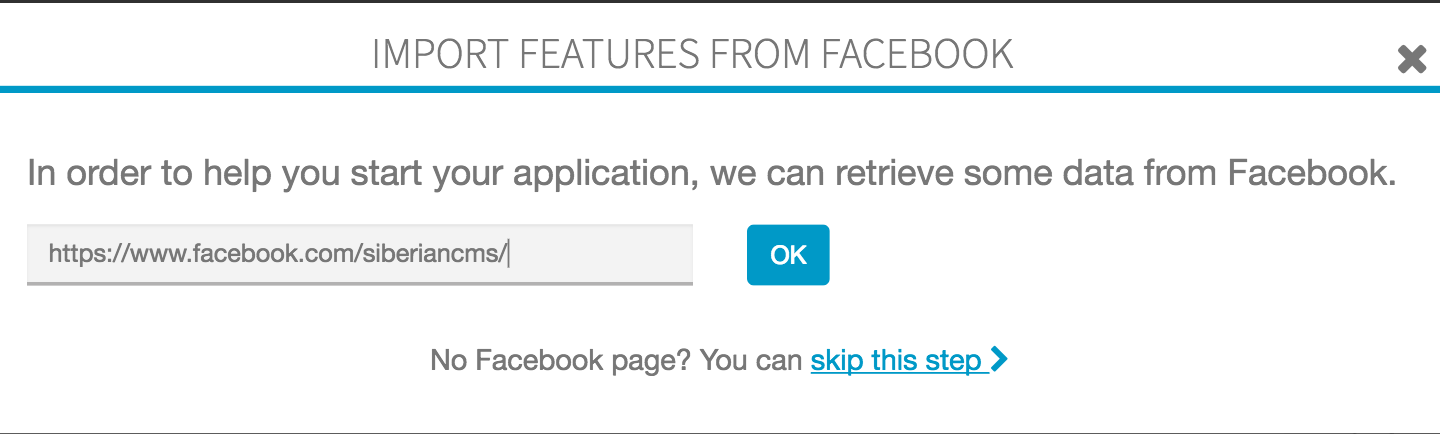1440x434 pixels.
Task: Click the retrieve data from Facebook description text
Action: coord(710,174)
